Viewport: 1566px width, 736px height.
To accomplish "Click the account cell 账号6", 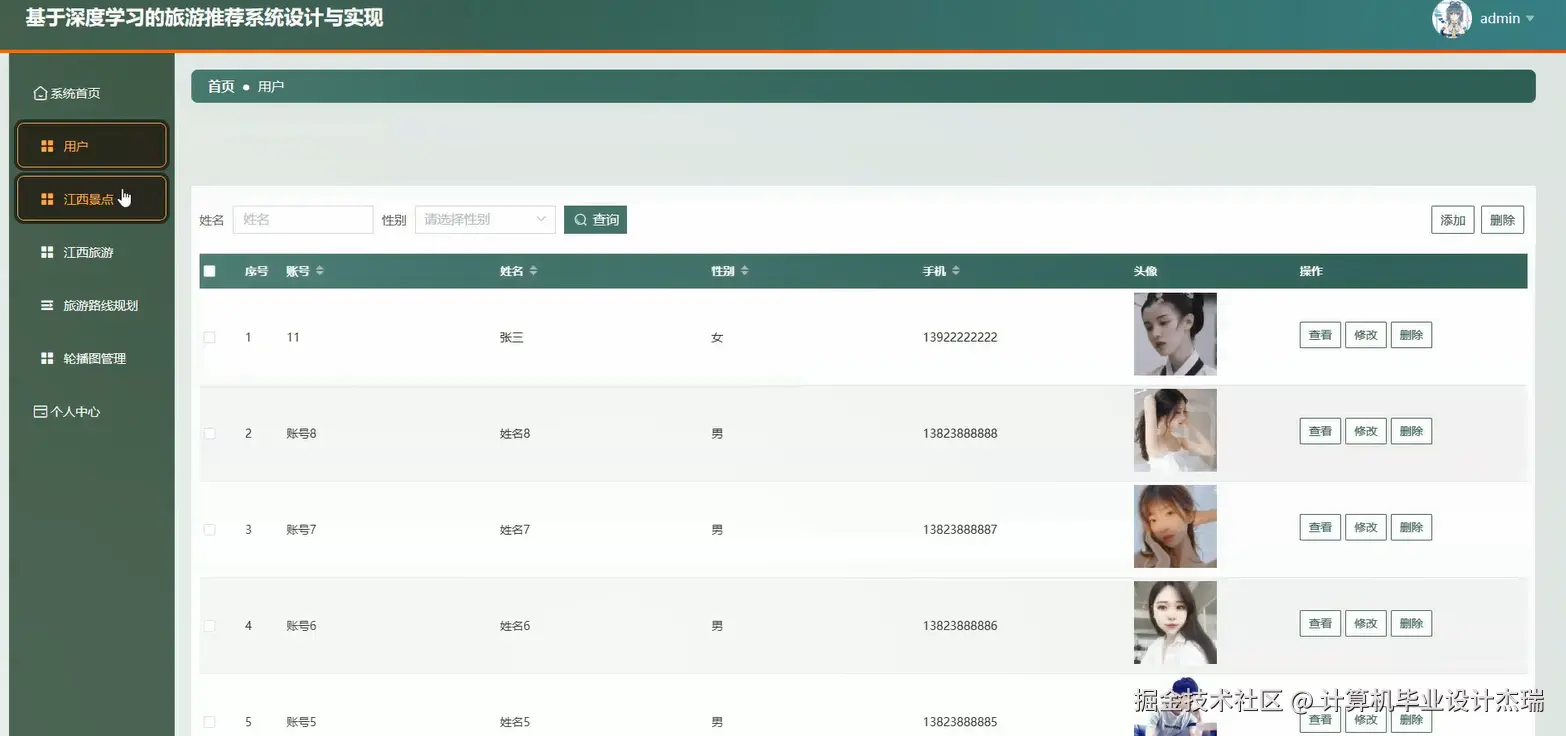I will [x=301, y=625].
